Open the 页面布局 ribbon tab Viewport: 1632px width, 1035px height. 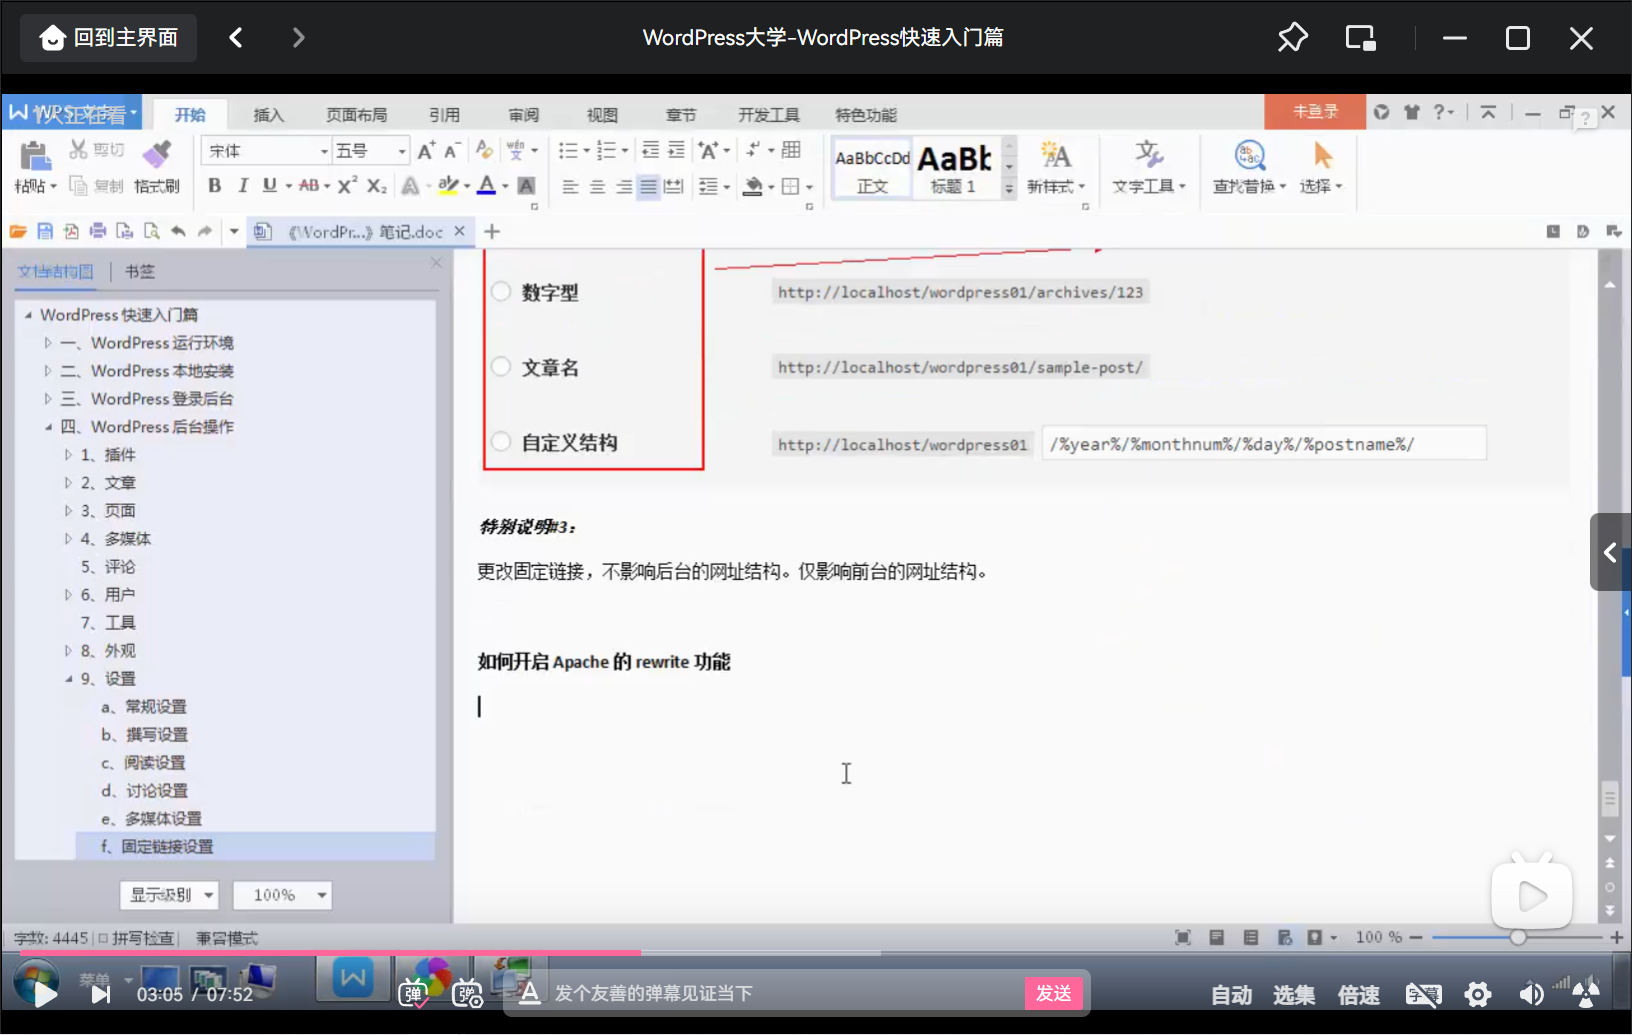coord(356,115)
